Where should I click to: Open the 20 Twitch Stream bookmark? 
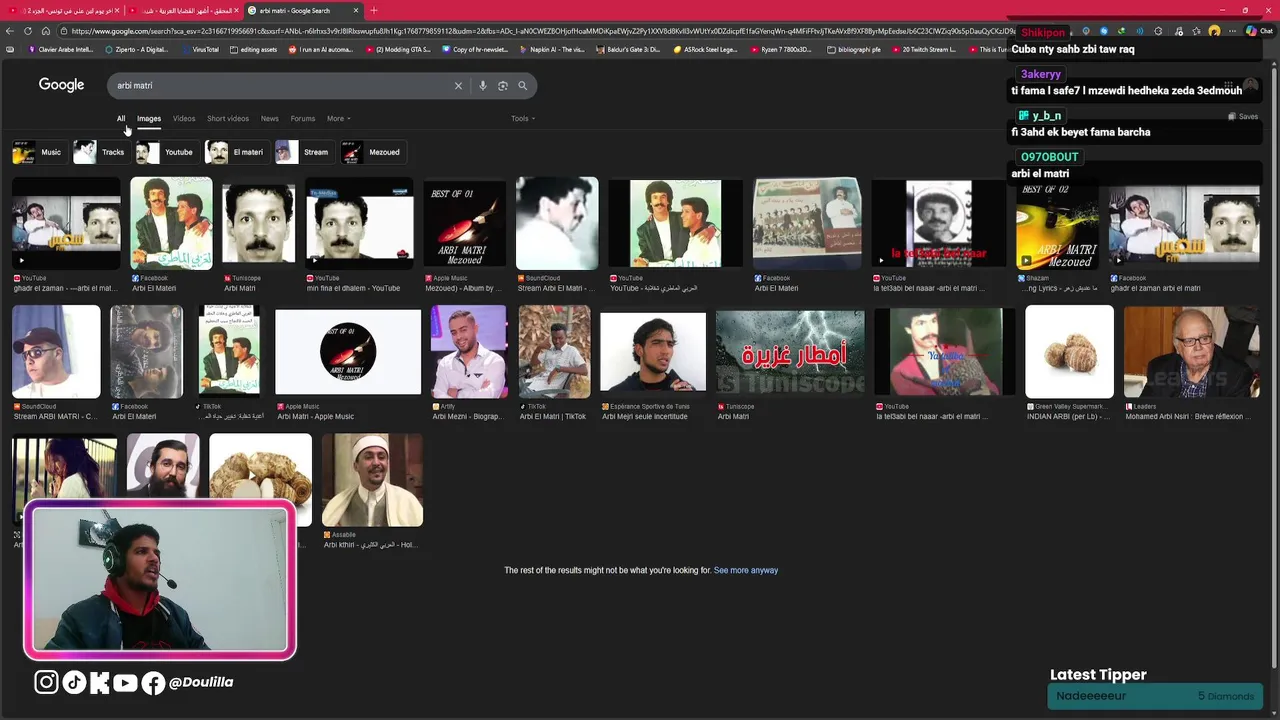coord(923,49)
